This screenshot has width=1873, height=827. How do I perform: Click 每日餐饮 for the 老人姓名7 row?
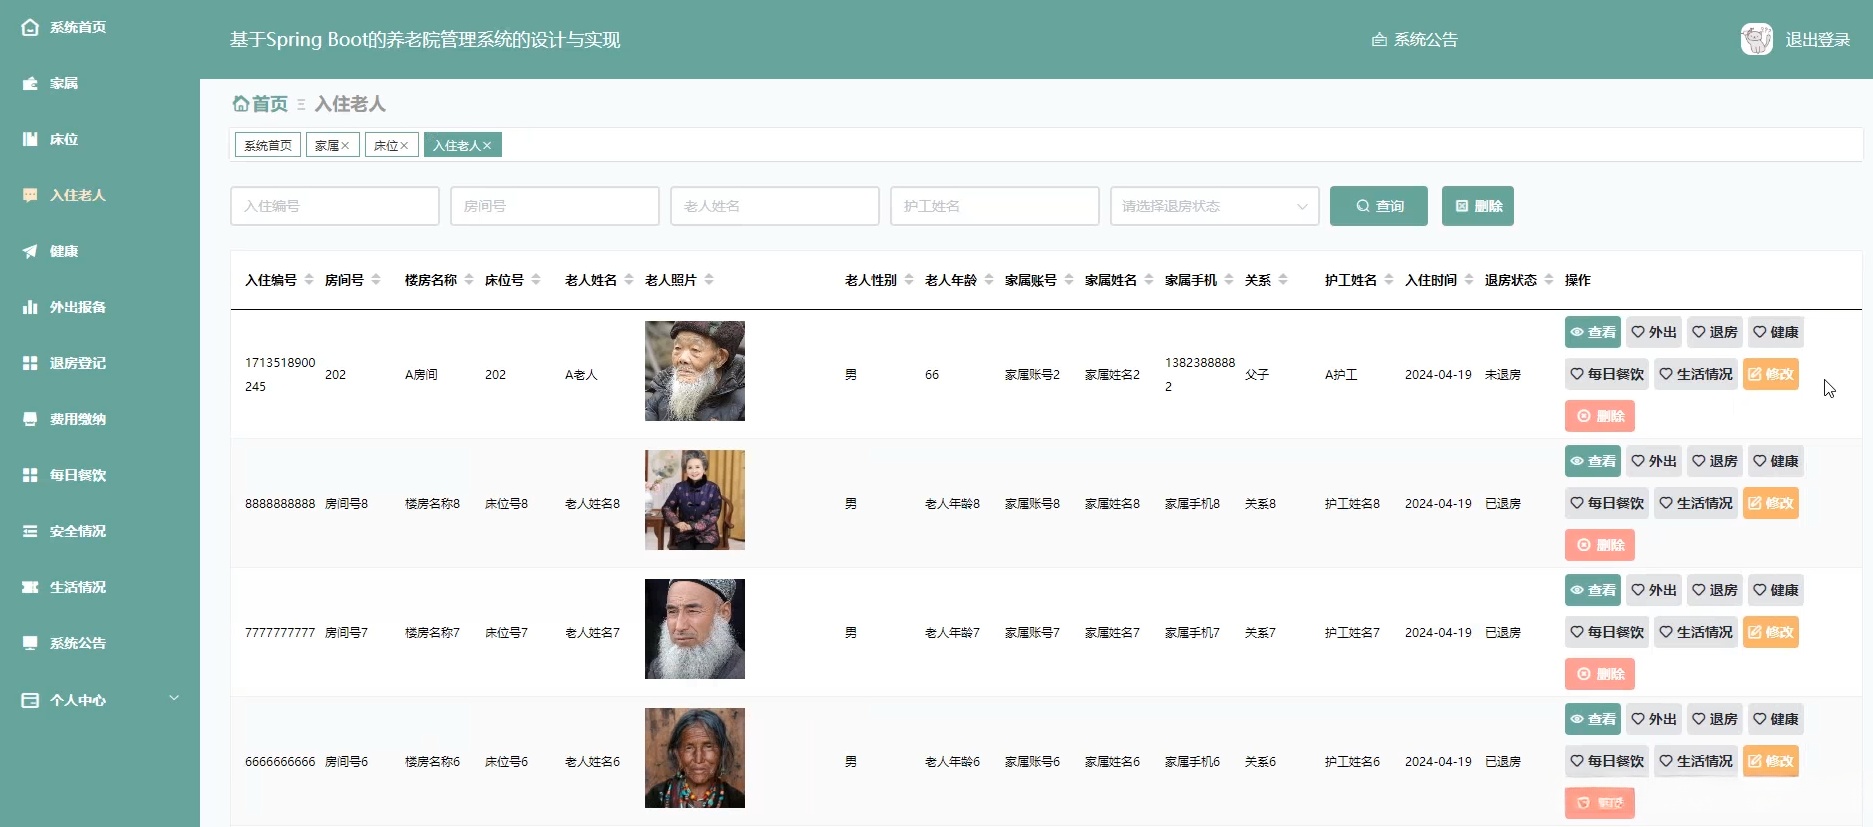click(x=1607, y=632)
